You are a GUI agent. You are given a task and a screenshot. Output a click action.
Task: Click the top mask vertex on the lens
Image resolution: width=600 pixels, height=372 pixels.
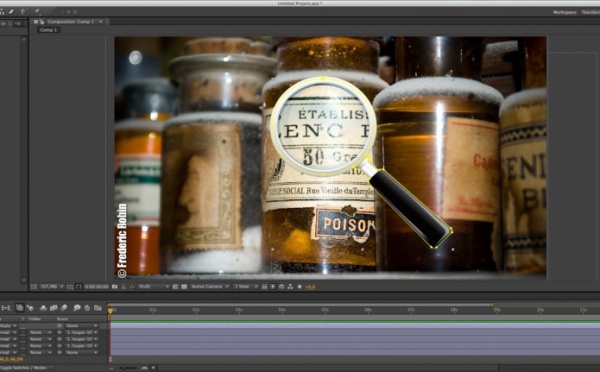click(324, 79)
